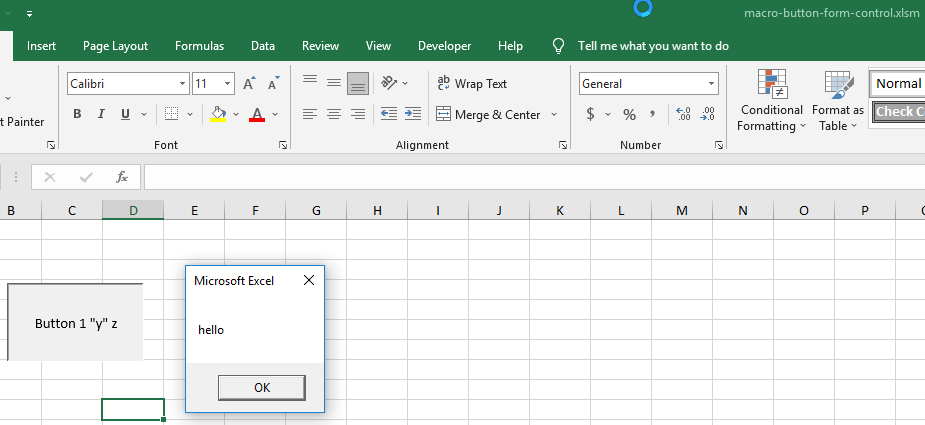Decrease indent icon
Viewport: 925px width, 425px height.
(389, 114)
